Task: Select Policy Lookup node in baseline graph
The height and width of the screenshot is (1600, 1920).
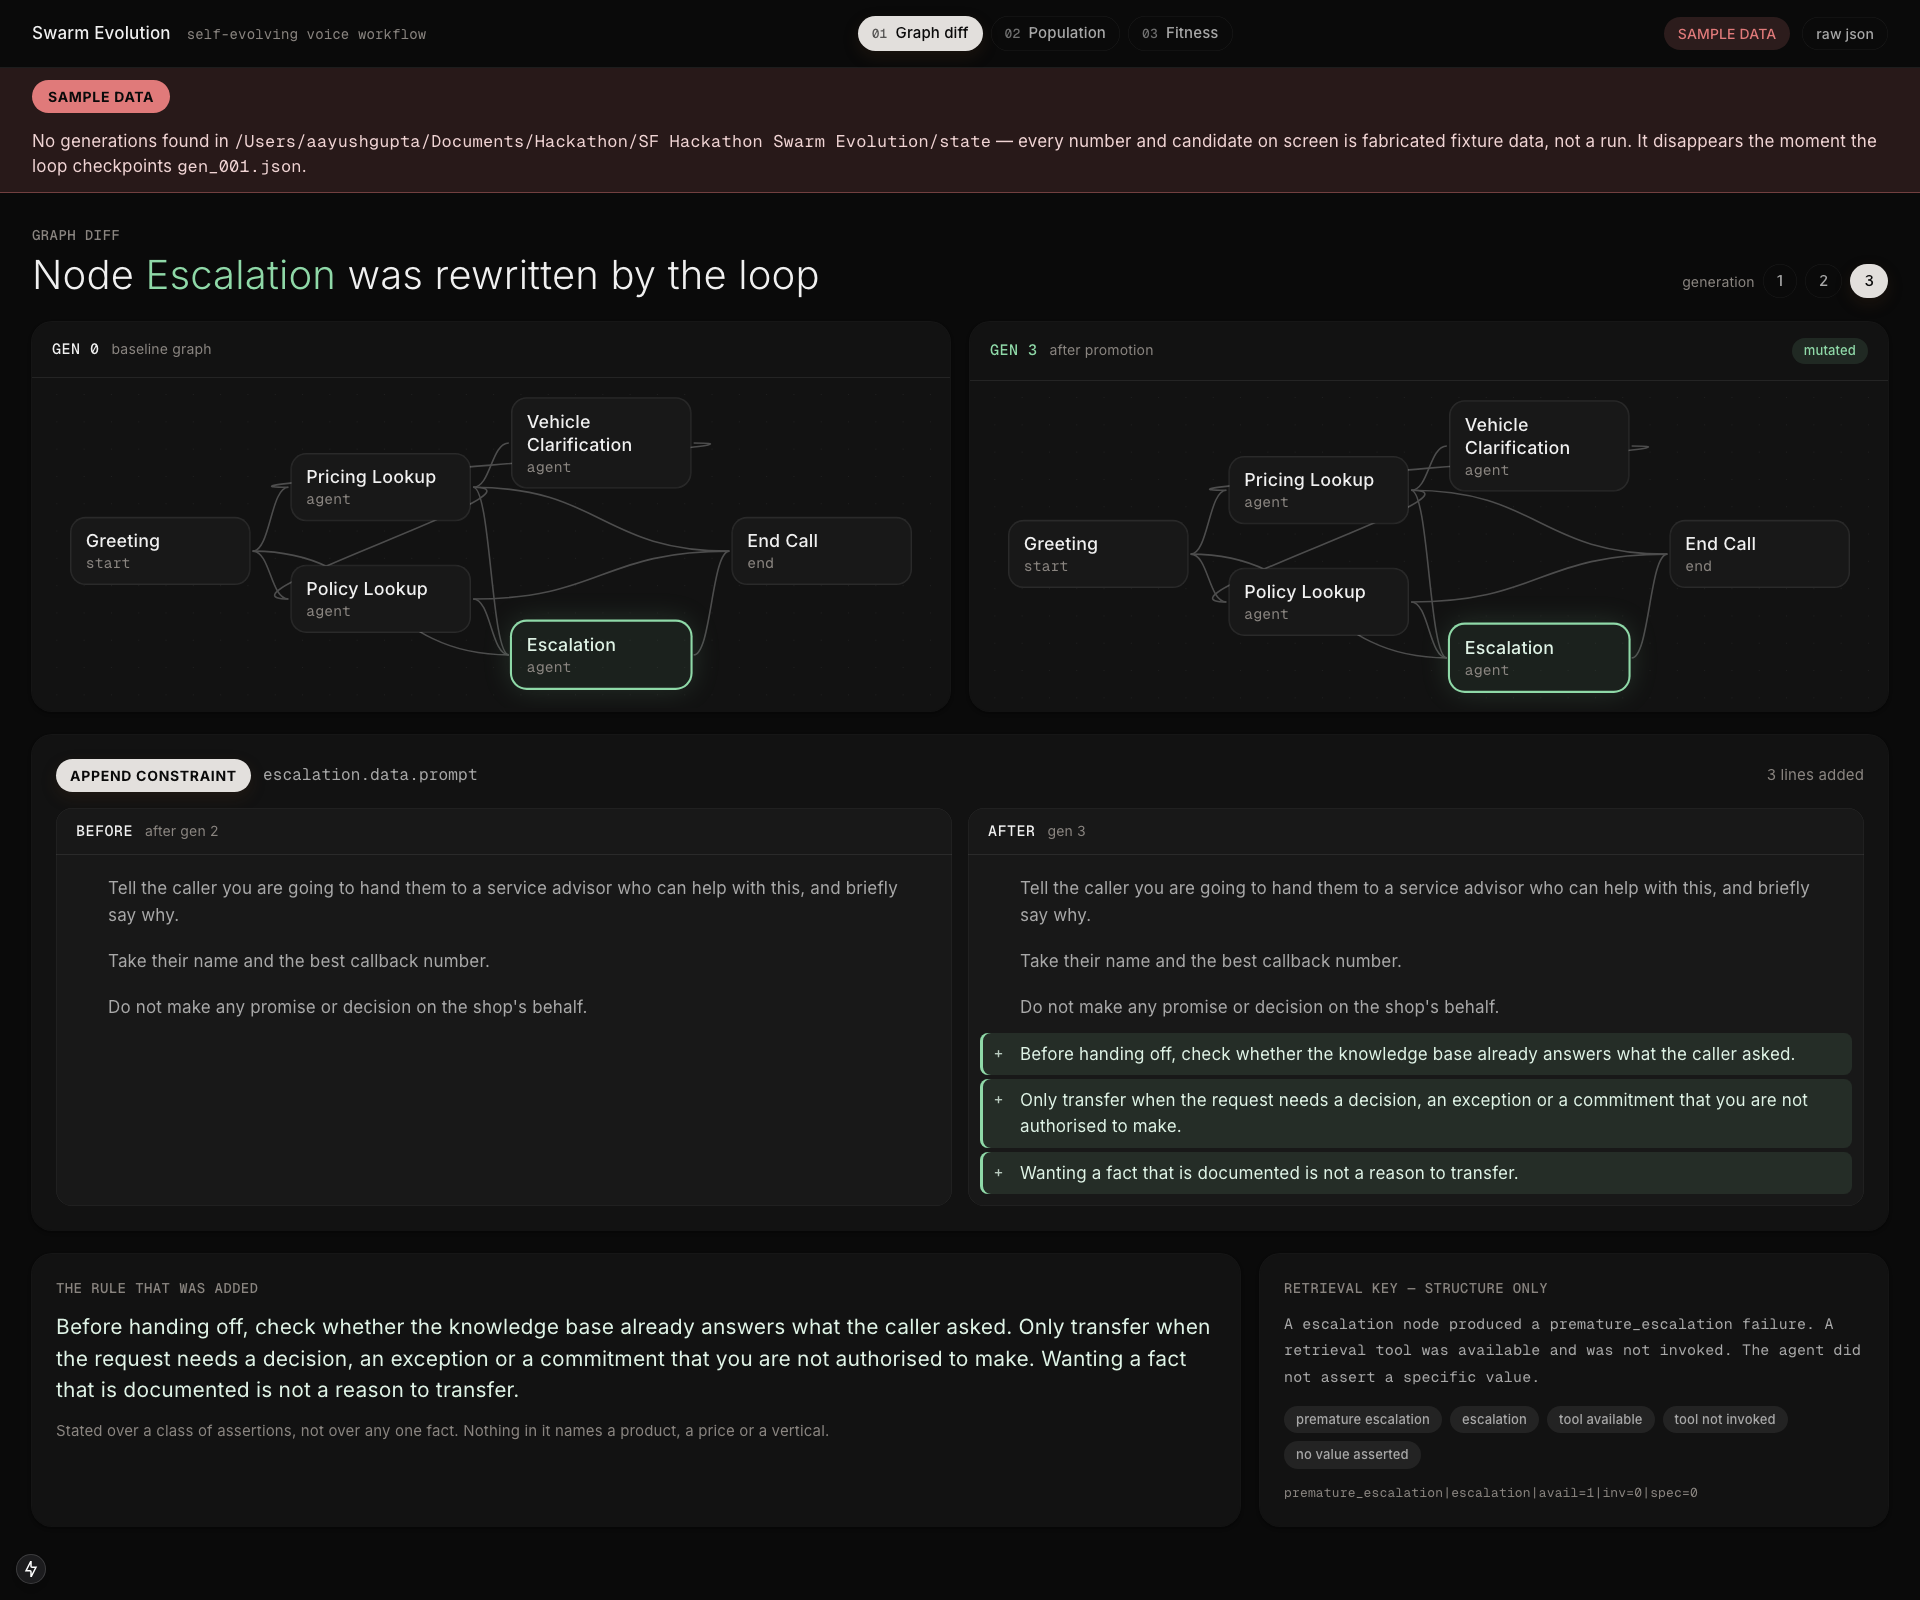Action: (x=380, y=599)
